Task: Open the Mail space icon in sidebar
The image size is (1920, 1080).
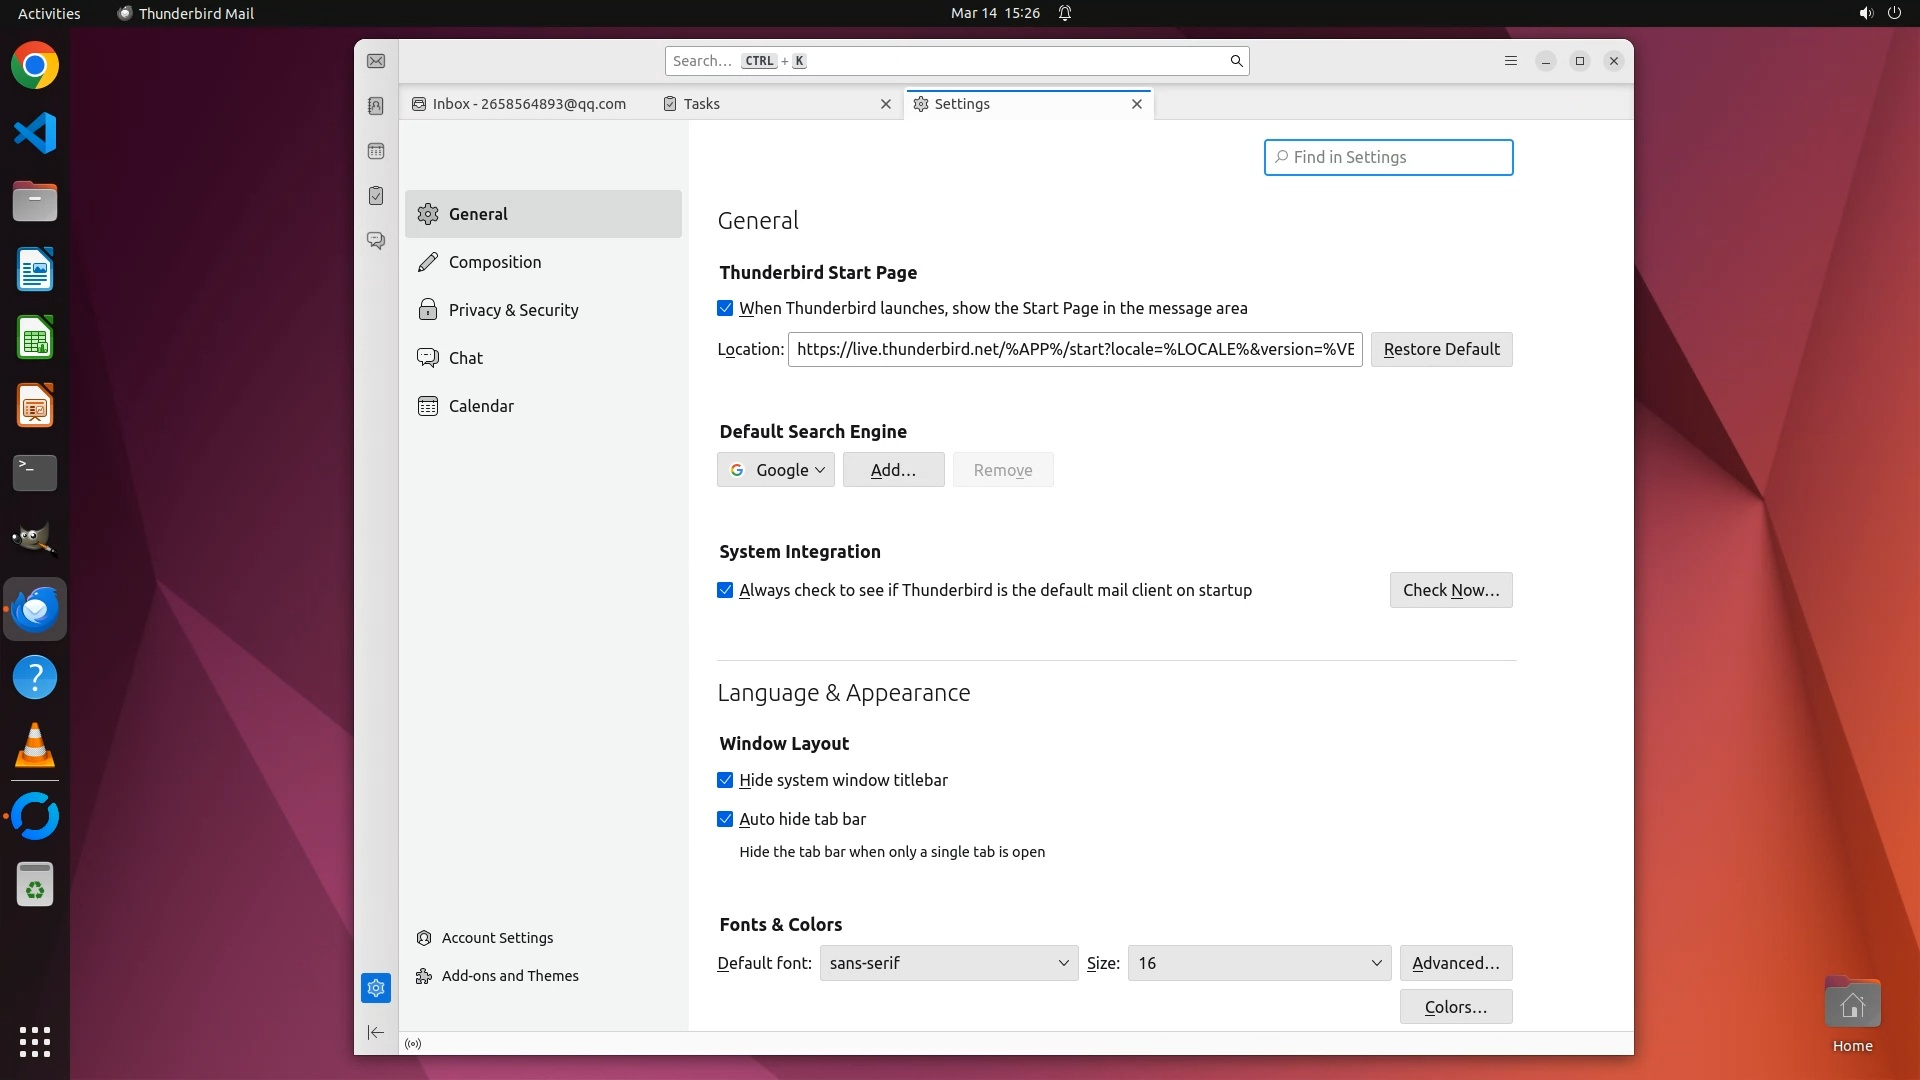Action: 376,61
